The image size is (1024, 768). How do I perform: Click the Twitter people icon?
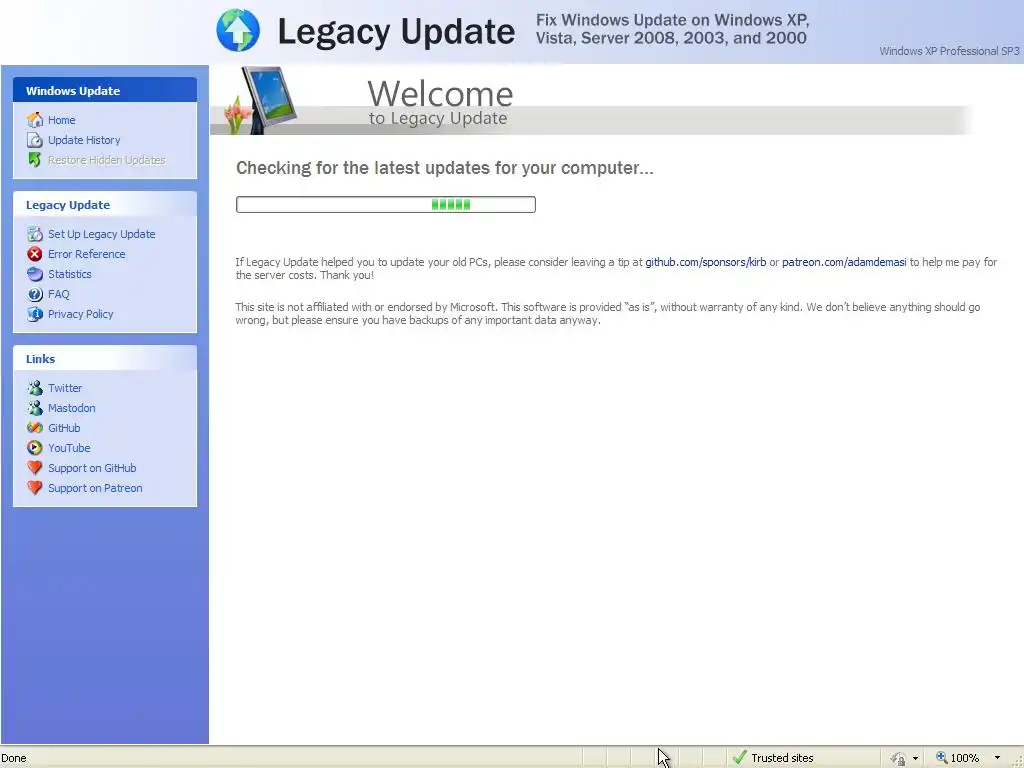pos(35,388)
